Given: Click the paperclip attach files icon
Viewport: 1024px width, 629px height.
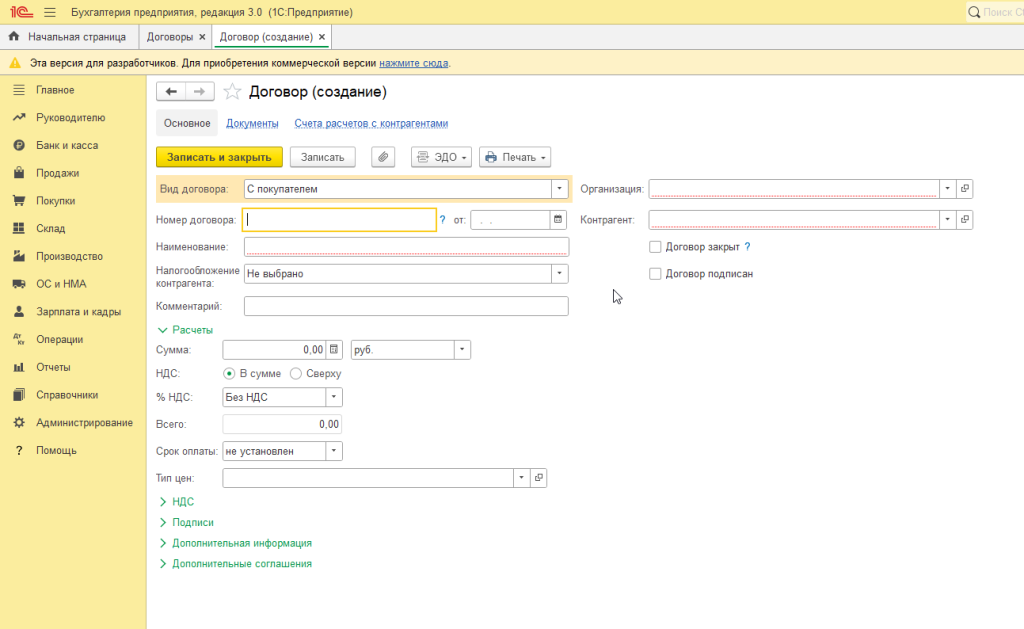Looking at the screenshot, I should (383, 157).
